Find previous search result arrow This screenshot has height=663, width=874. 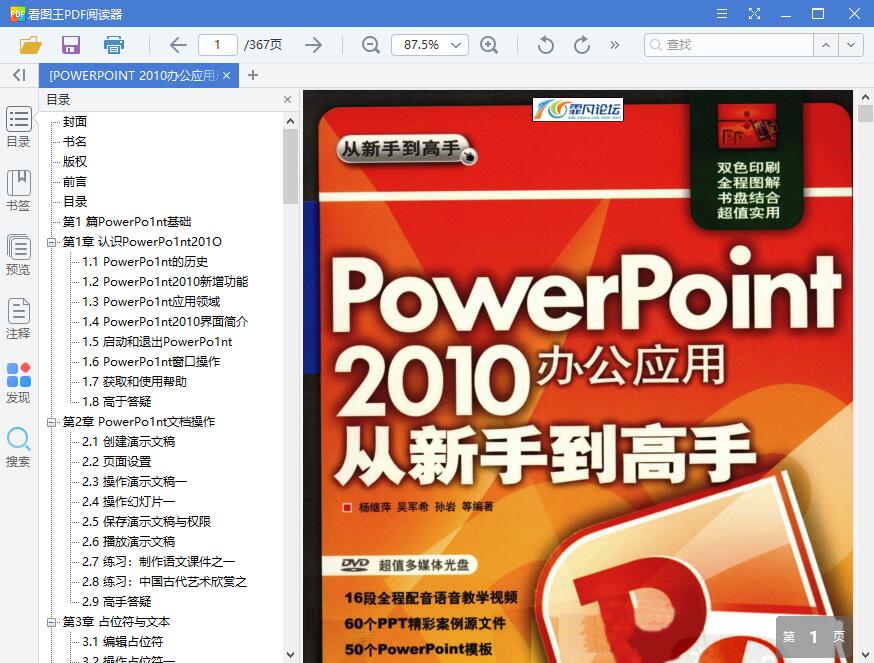click(x=826, y=45)
